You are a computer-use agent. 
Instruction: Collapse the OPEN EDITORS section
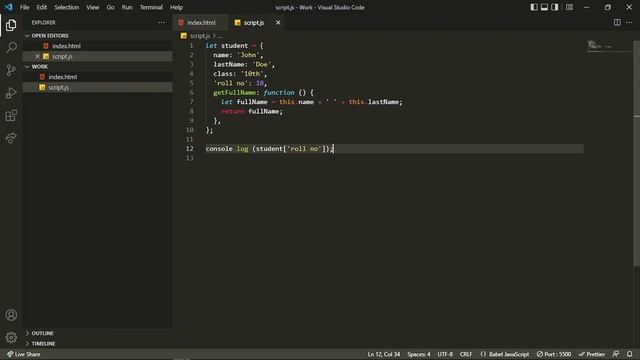98,36
